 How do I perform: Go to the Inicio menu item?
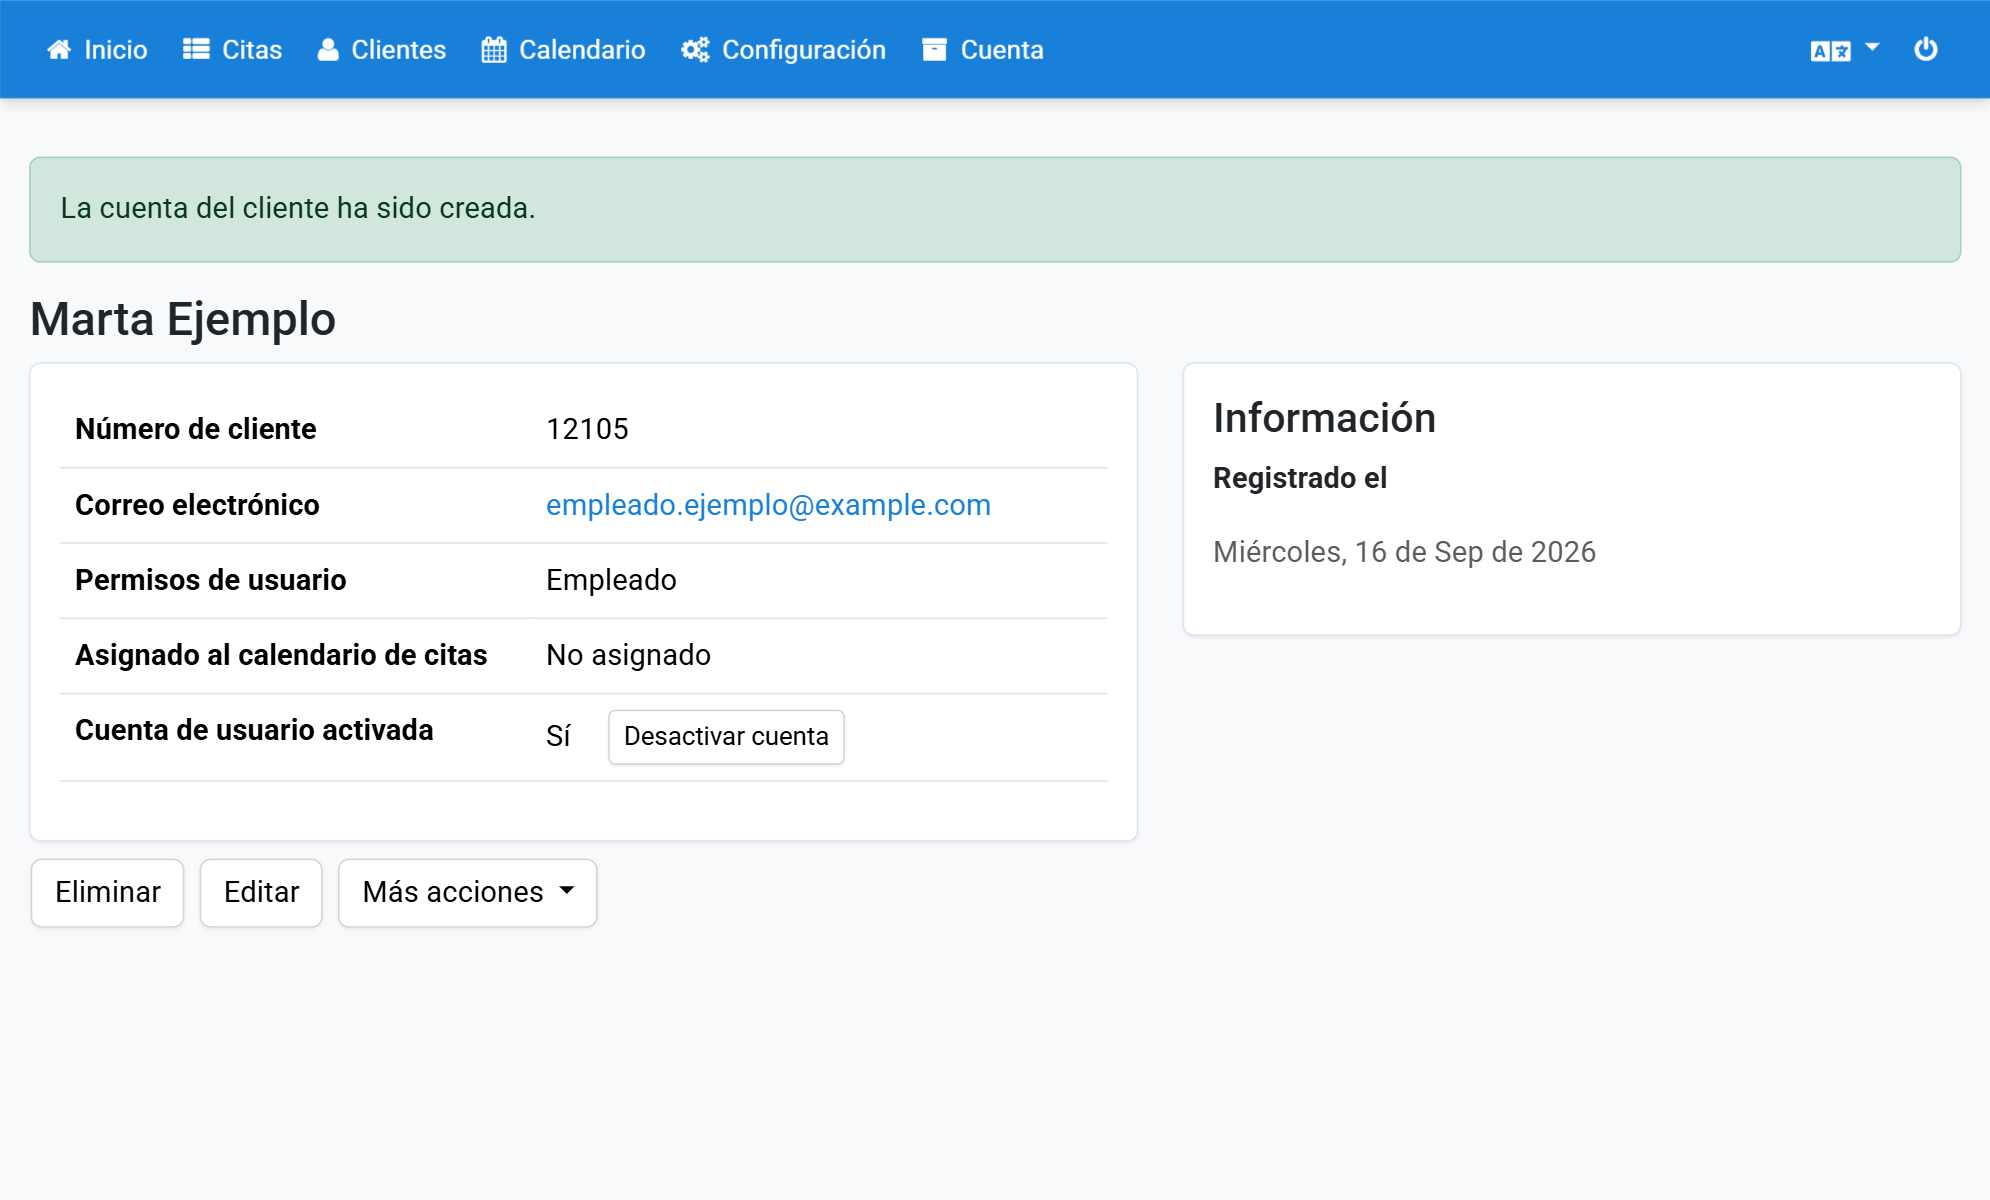pos(97,50)
